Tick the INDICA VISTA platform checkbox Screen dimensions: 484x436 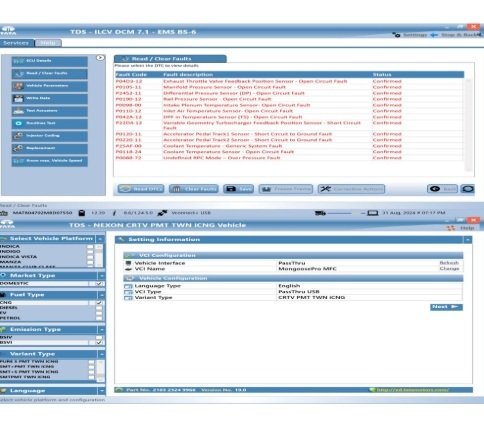click(x=90, y=257)
